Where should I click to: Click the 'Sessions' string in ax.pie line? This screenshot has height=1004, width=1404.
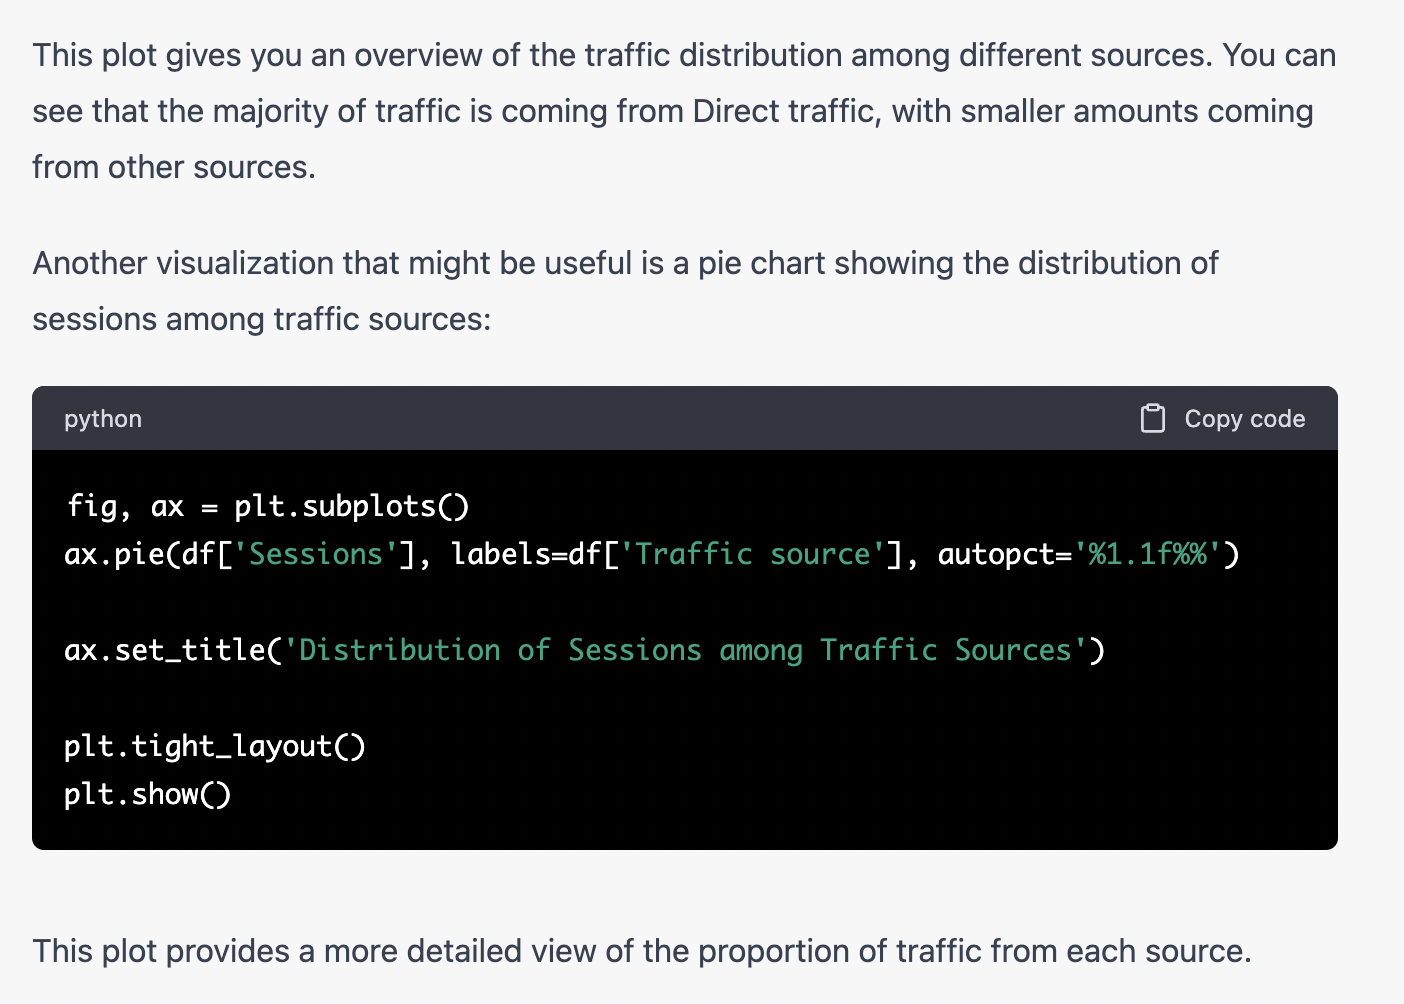point(316,554)
